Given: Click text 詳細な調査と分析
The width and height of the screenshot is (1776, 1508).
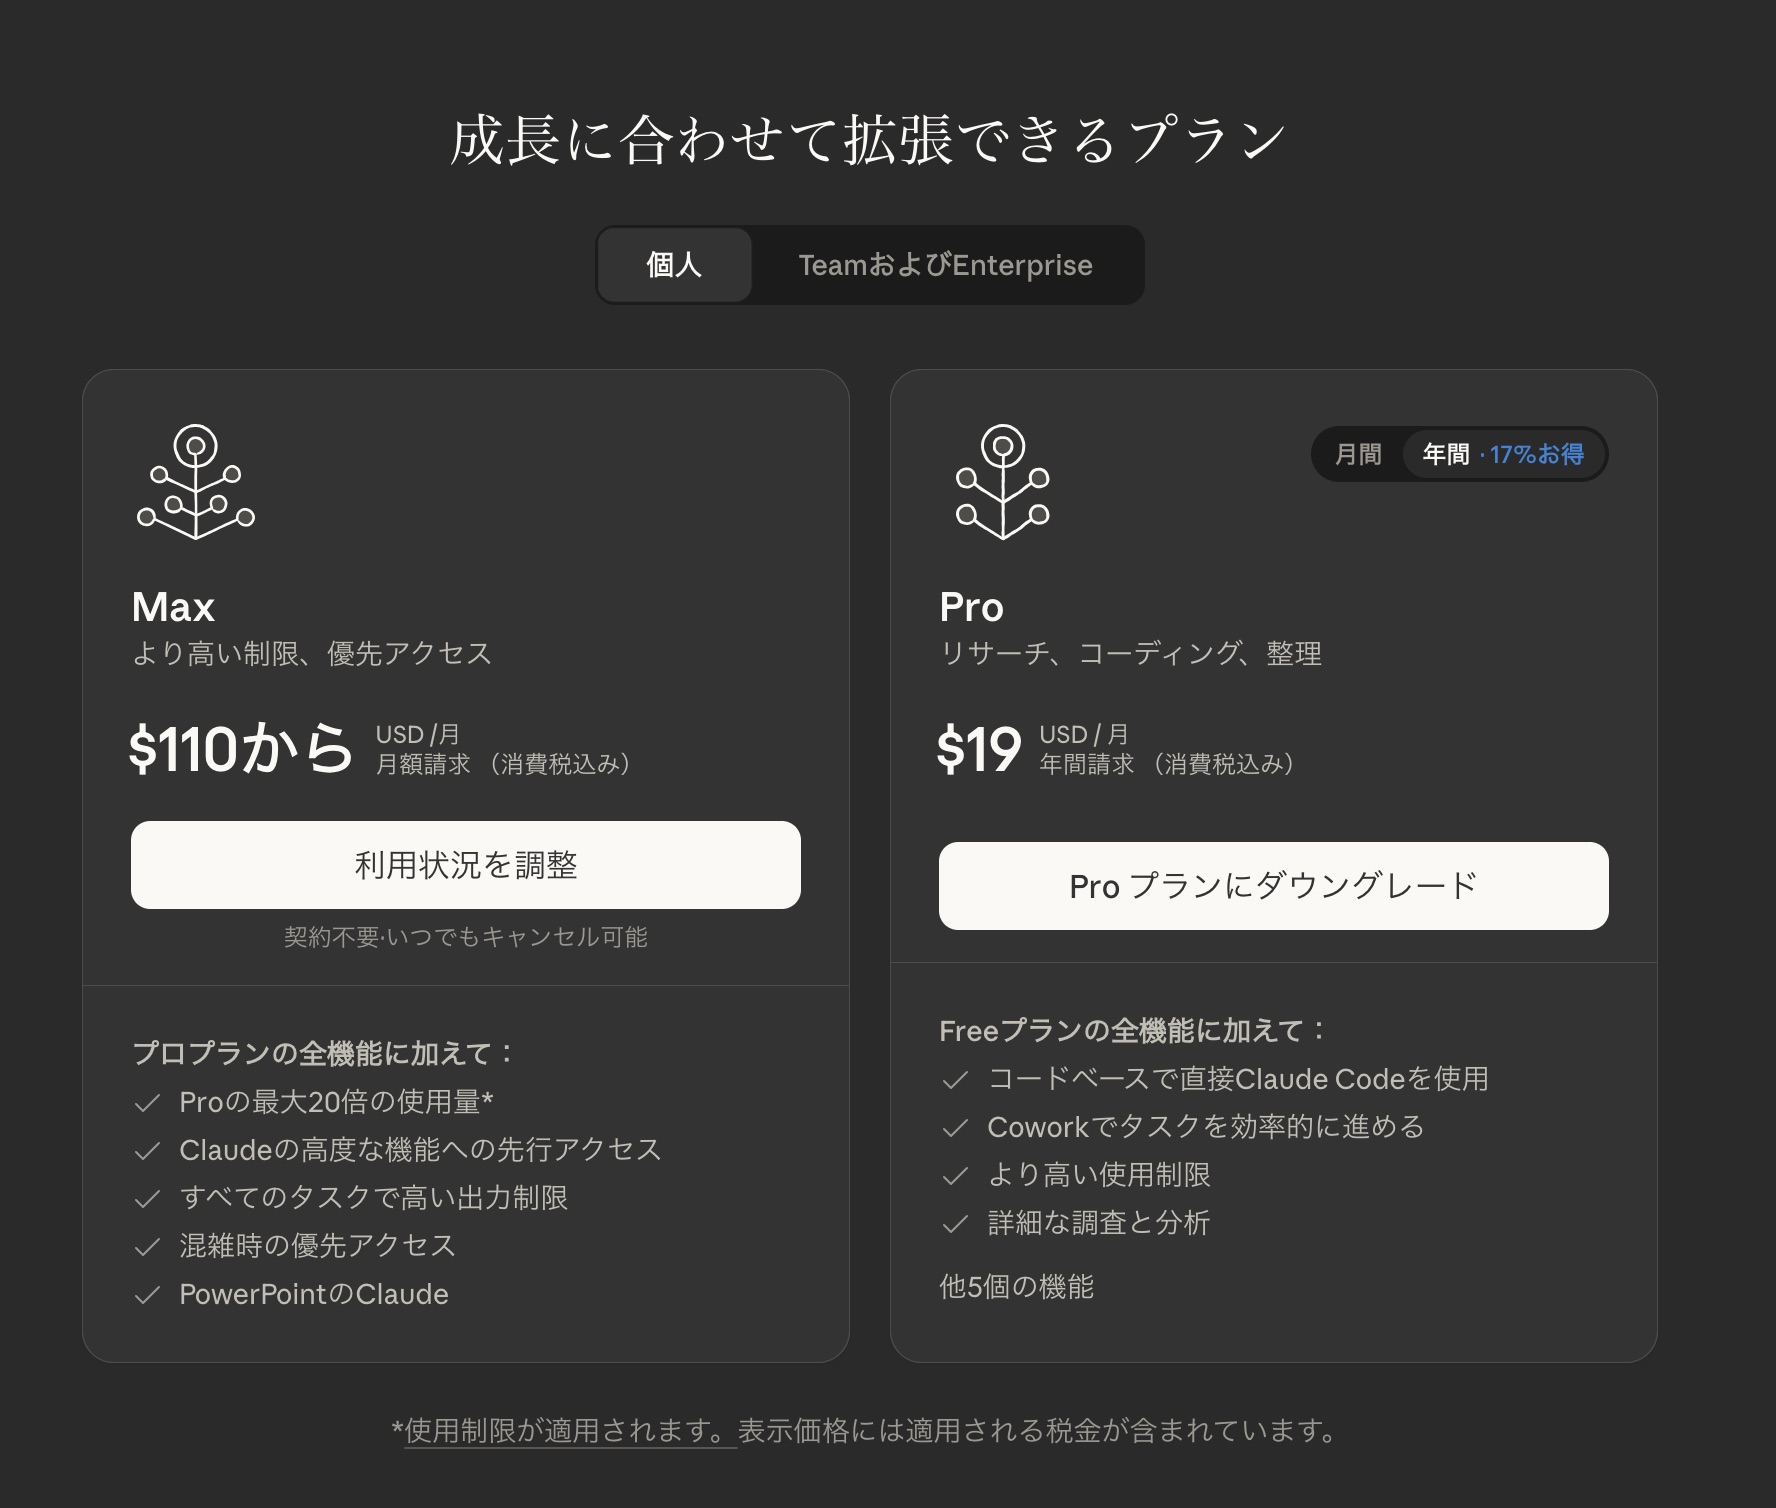Looking at the screenshot, I should [x=1099, y=1223].
